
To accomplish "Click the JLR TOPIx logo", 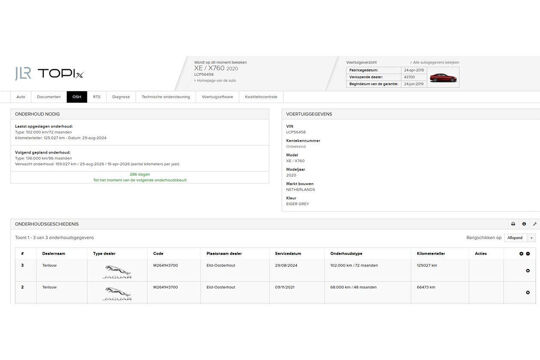I will pos(49,73).
